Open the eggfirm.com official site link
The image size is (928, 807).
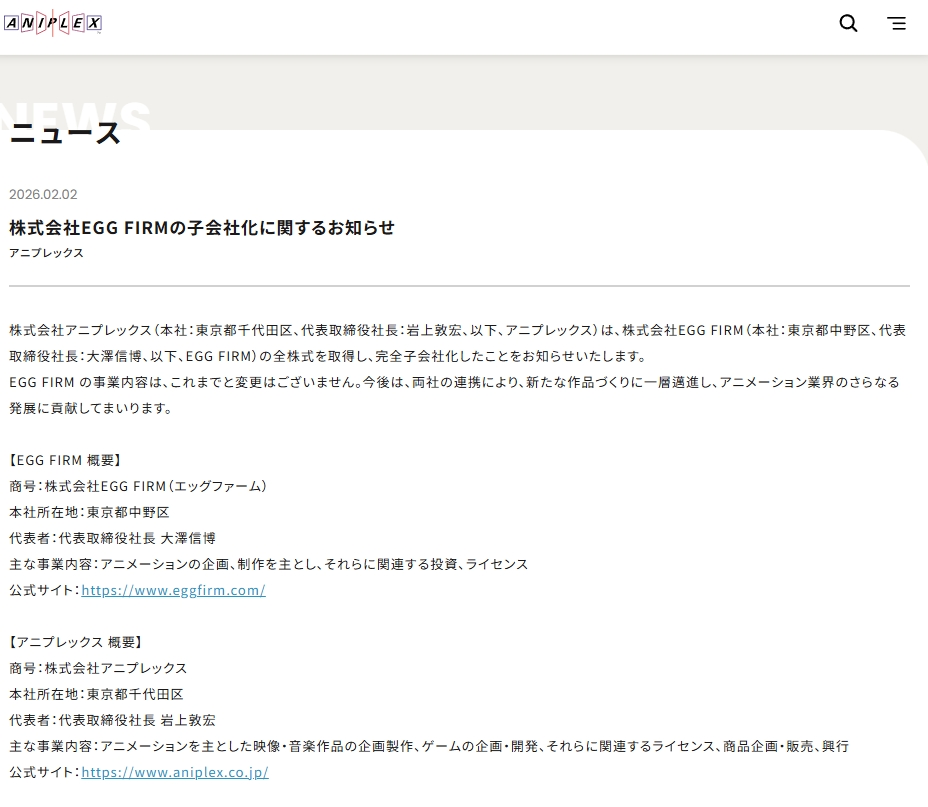tap(173, 590)
